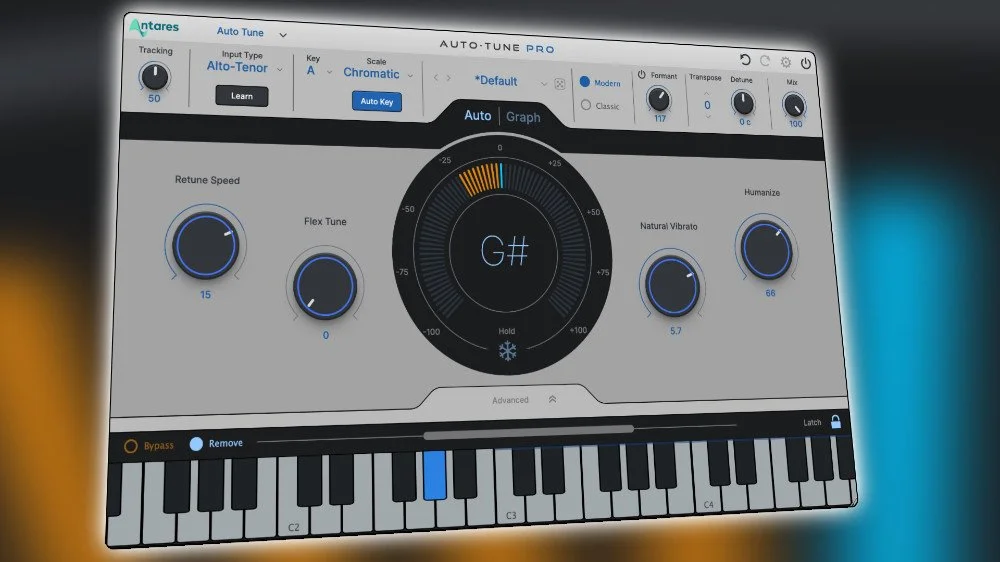Click the Mix value 100

click(795, 124)
